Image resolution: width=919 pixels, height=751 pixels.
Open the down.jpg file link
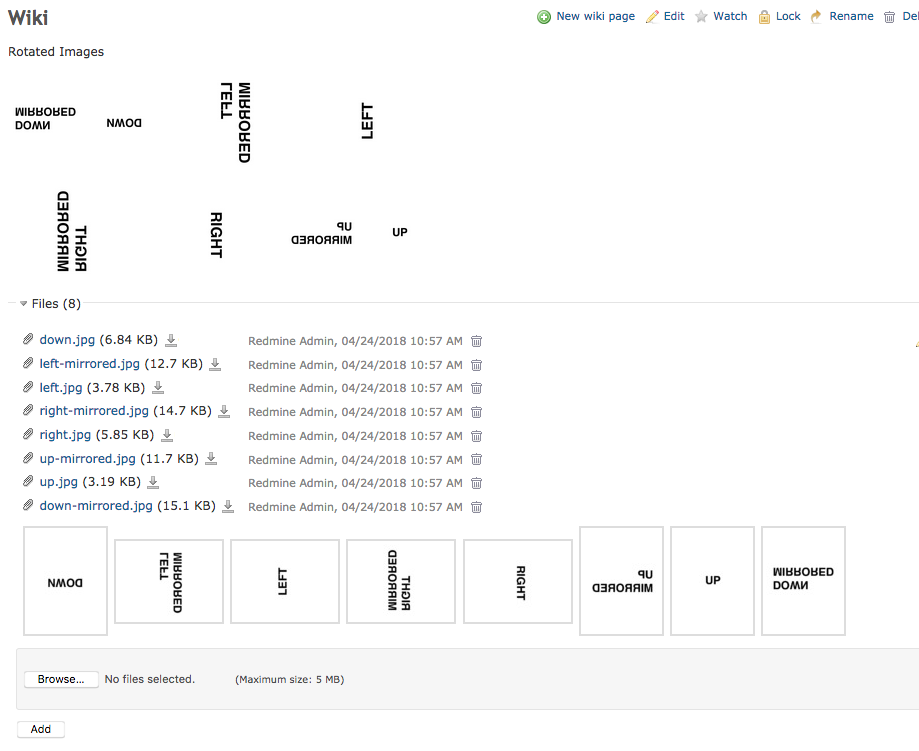pyautogui.click(x=67, y=340)
